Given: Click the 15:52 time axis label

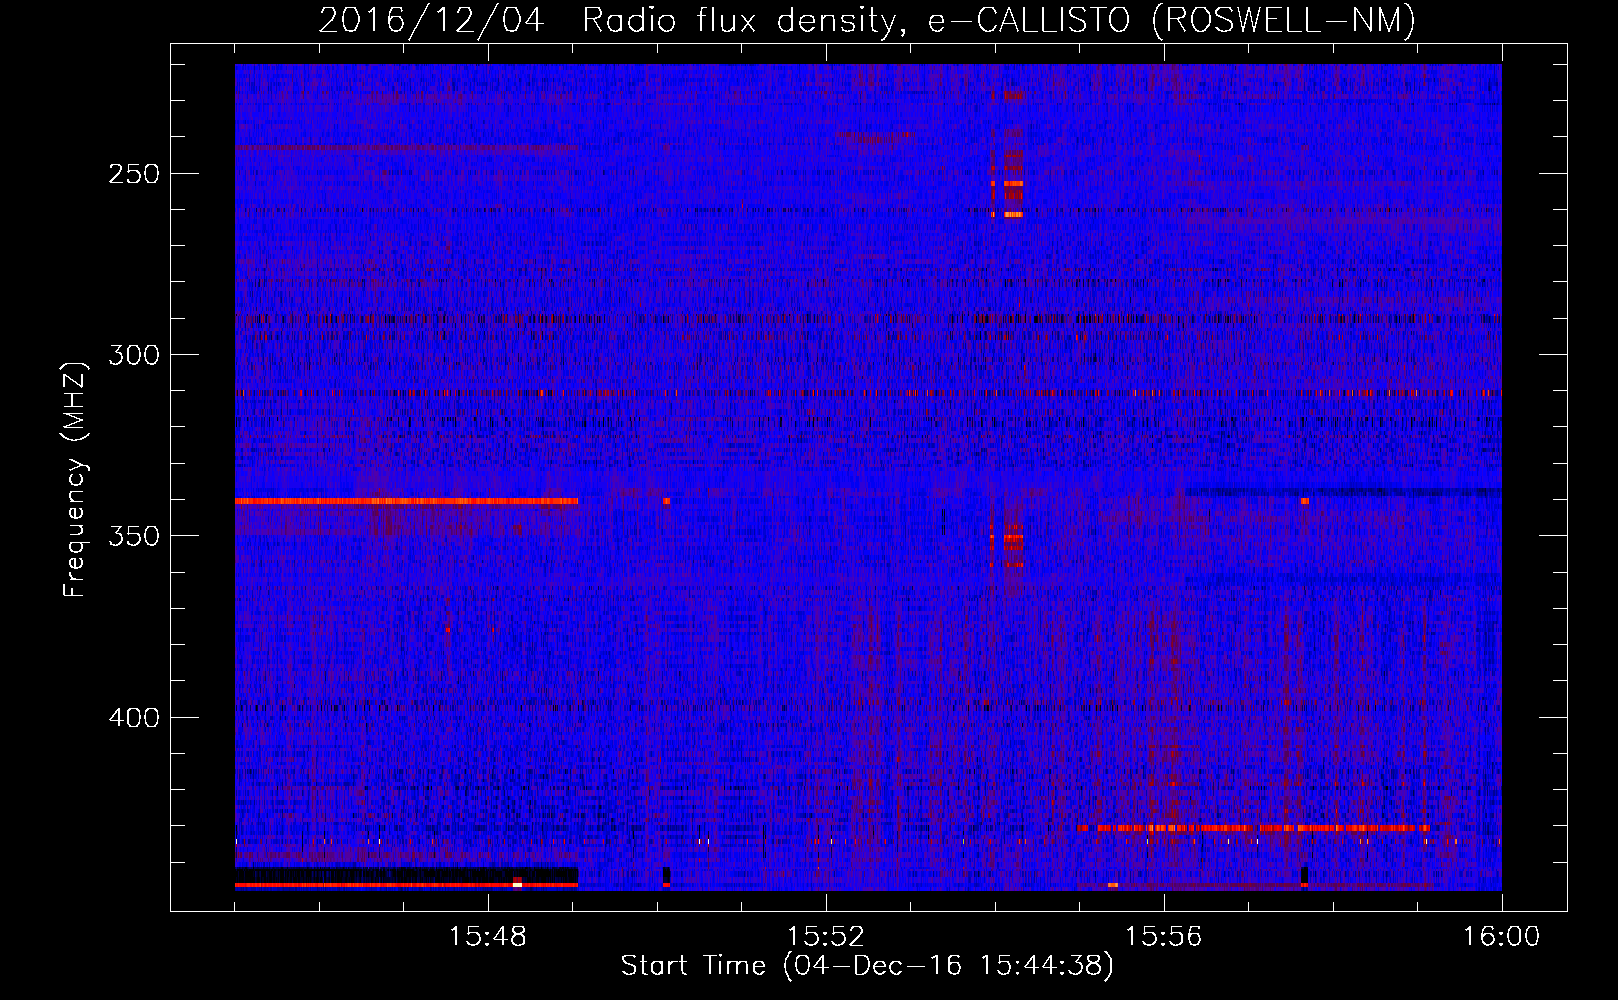Looking at the screenshot, I should 826,937.
